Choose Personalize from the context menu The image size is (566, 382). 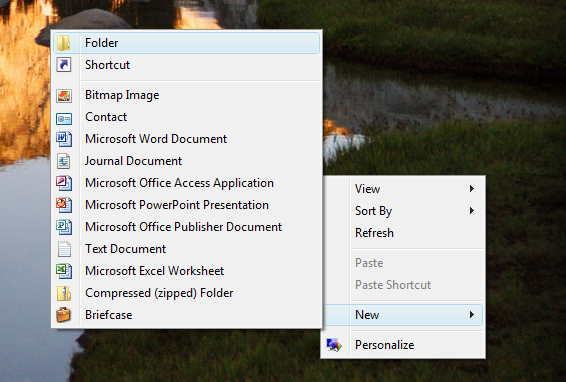tap(403, 345)
